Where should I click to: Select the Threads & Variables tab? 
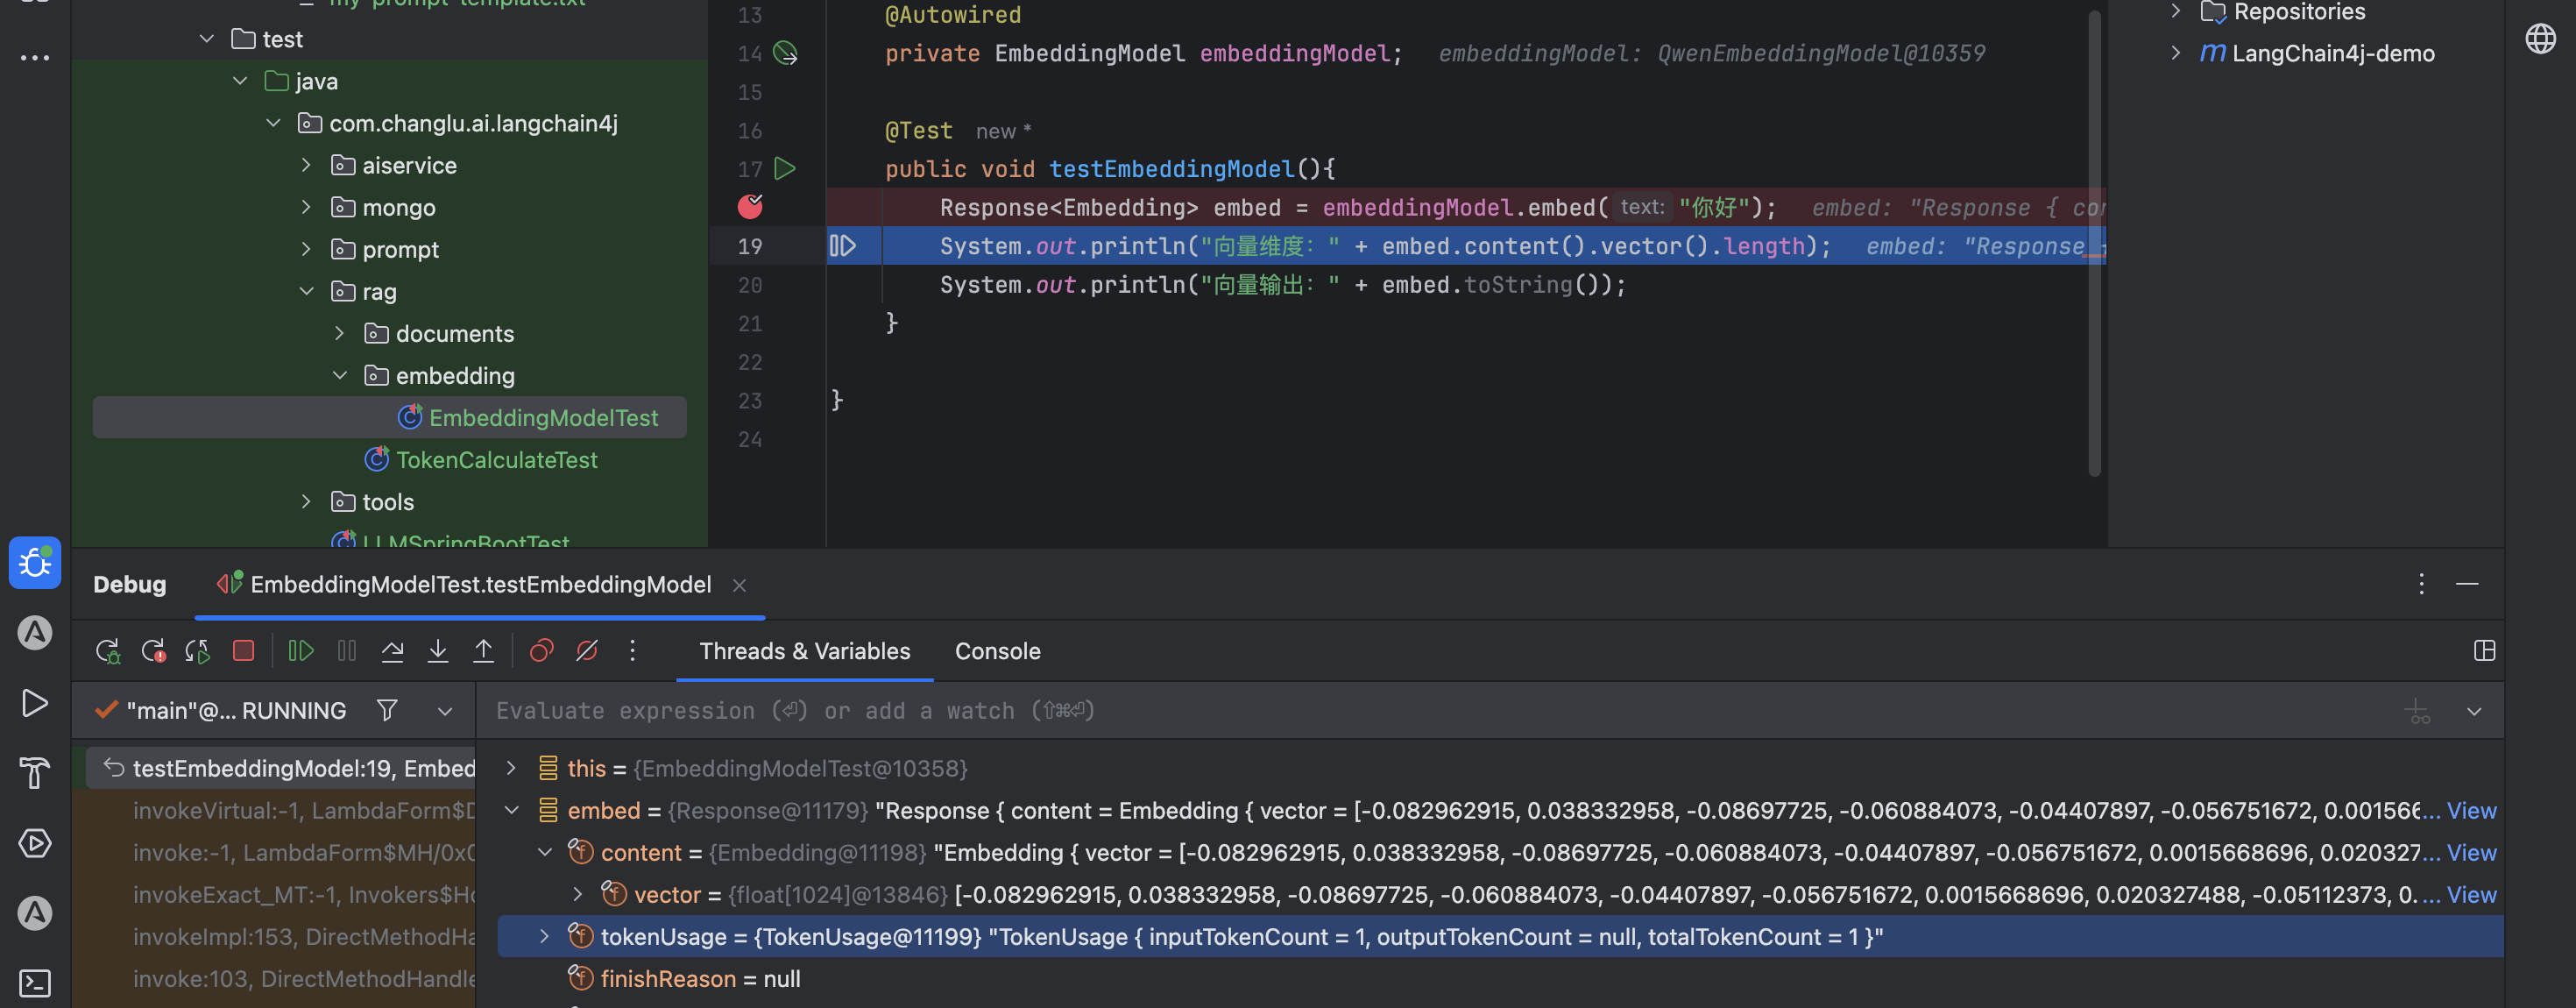point(804,652)
